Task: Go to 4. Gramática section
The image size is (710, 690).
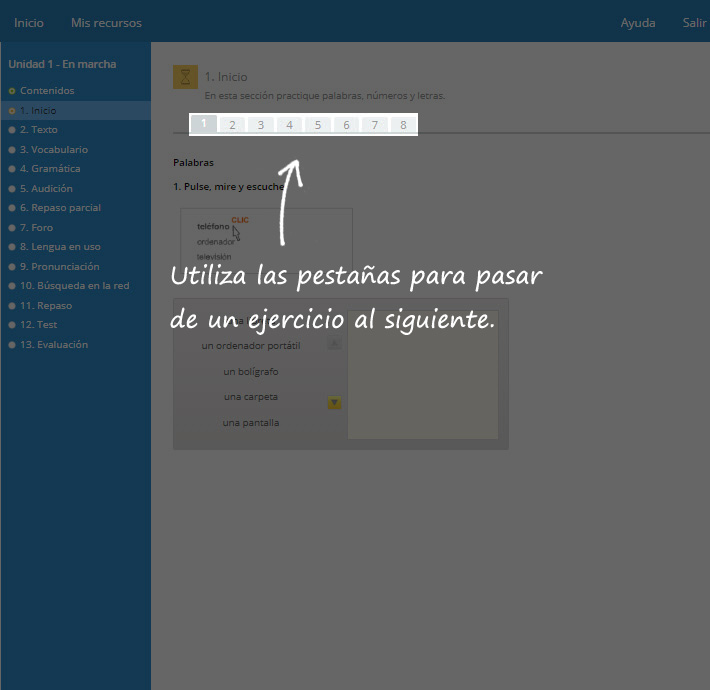Action: pyautogui.click(x=50, y=169)
